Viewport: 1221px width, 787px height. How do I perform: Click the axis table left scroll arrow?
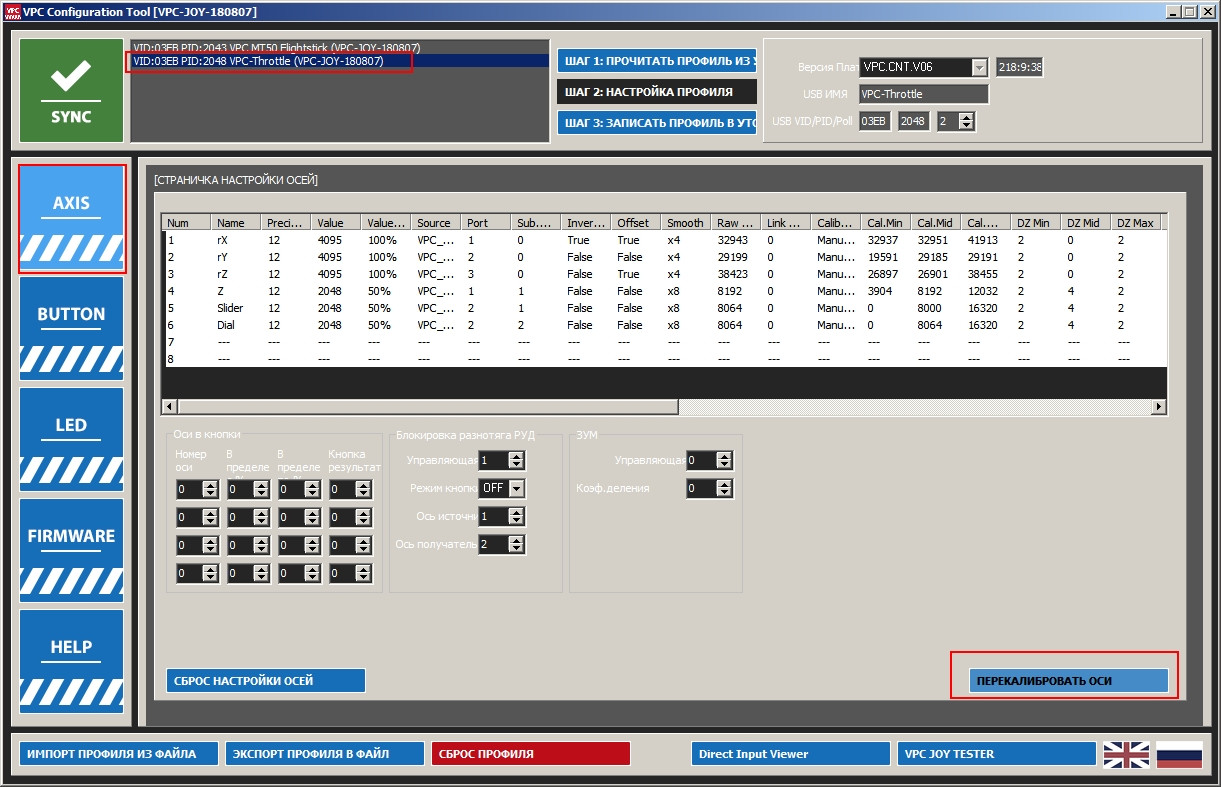170,406
